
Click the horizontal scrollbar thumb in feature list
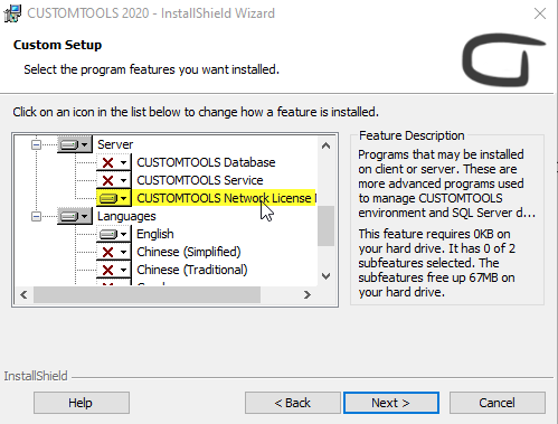147,295
